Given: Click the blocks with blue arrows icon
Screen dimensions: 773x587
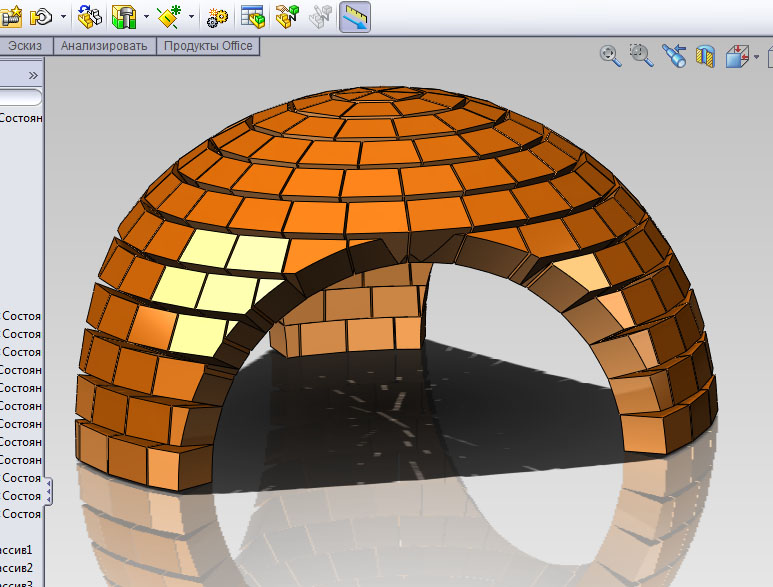Looking at the screenshot, I should coord(89,16).
